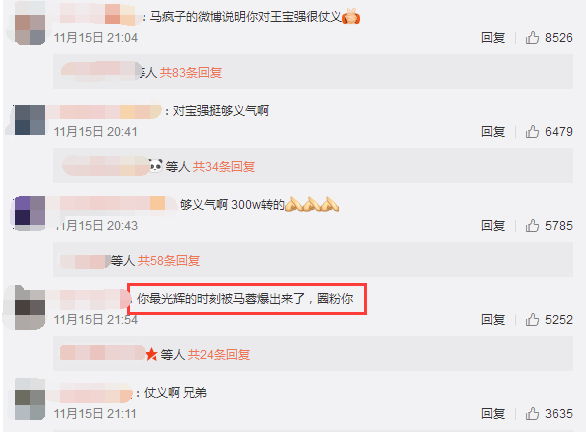Like the comment with 3635 likes
The width and height of the screenshot is (586, 432).
point(532,414)
